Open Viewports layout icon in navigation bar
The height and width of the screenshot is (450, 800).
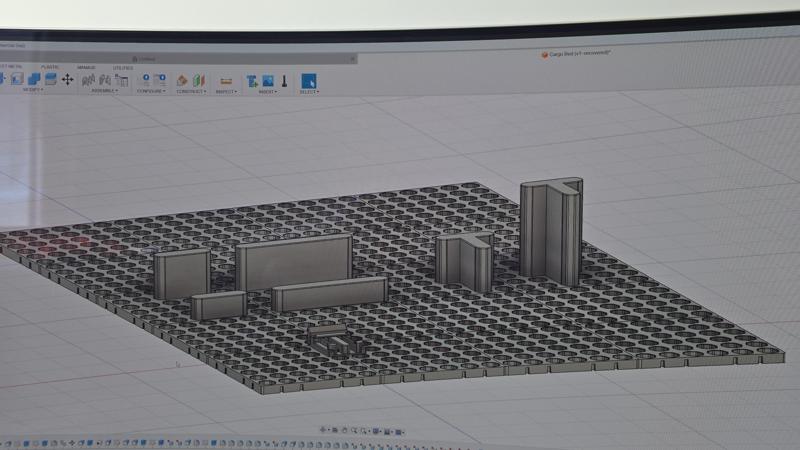398,432
